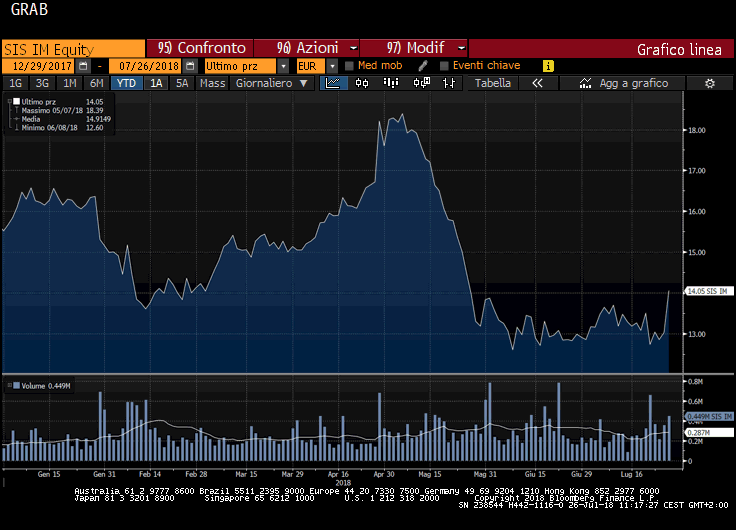Screen dimensions: 736x530
Task: Click the Lug 16 date axis label
Action: (631, 474)
